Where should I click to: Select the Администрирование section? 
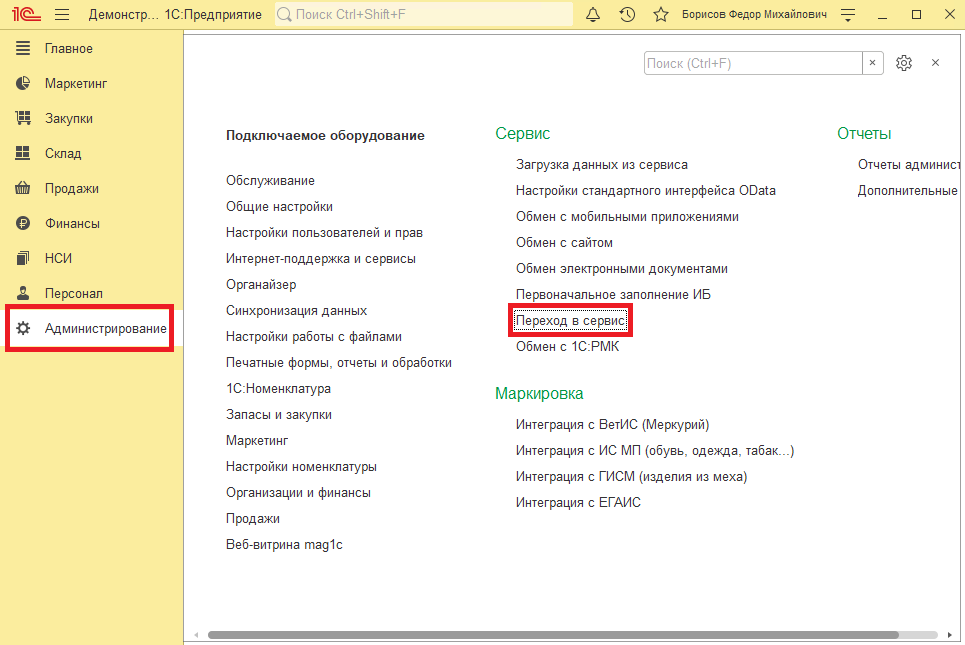tap(90, 328)
